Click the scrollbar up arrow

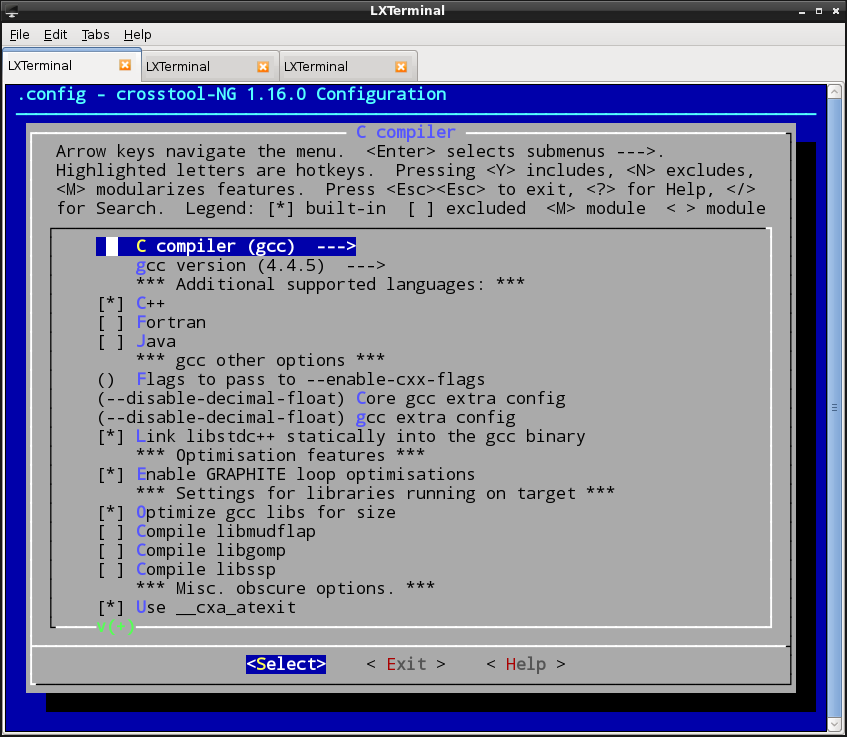tap(835, 91)
